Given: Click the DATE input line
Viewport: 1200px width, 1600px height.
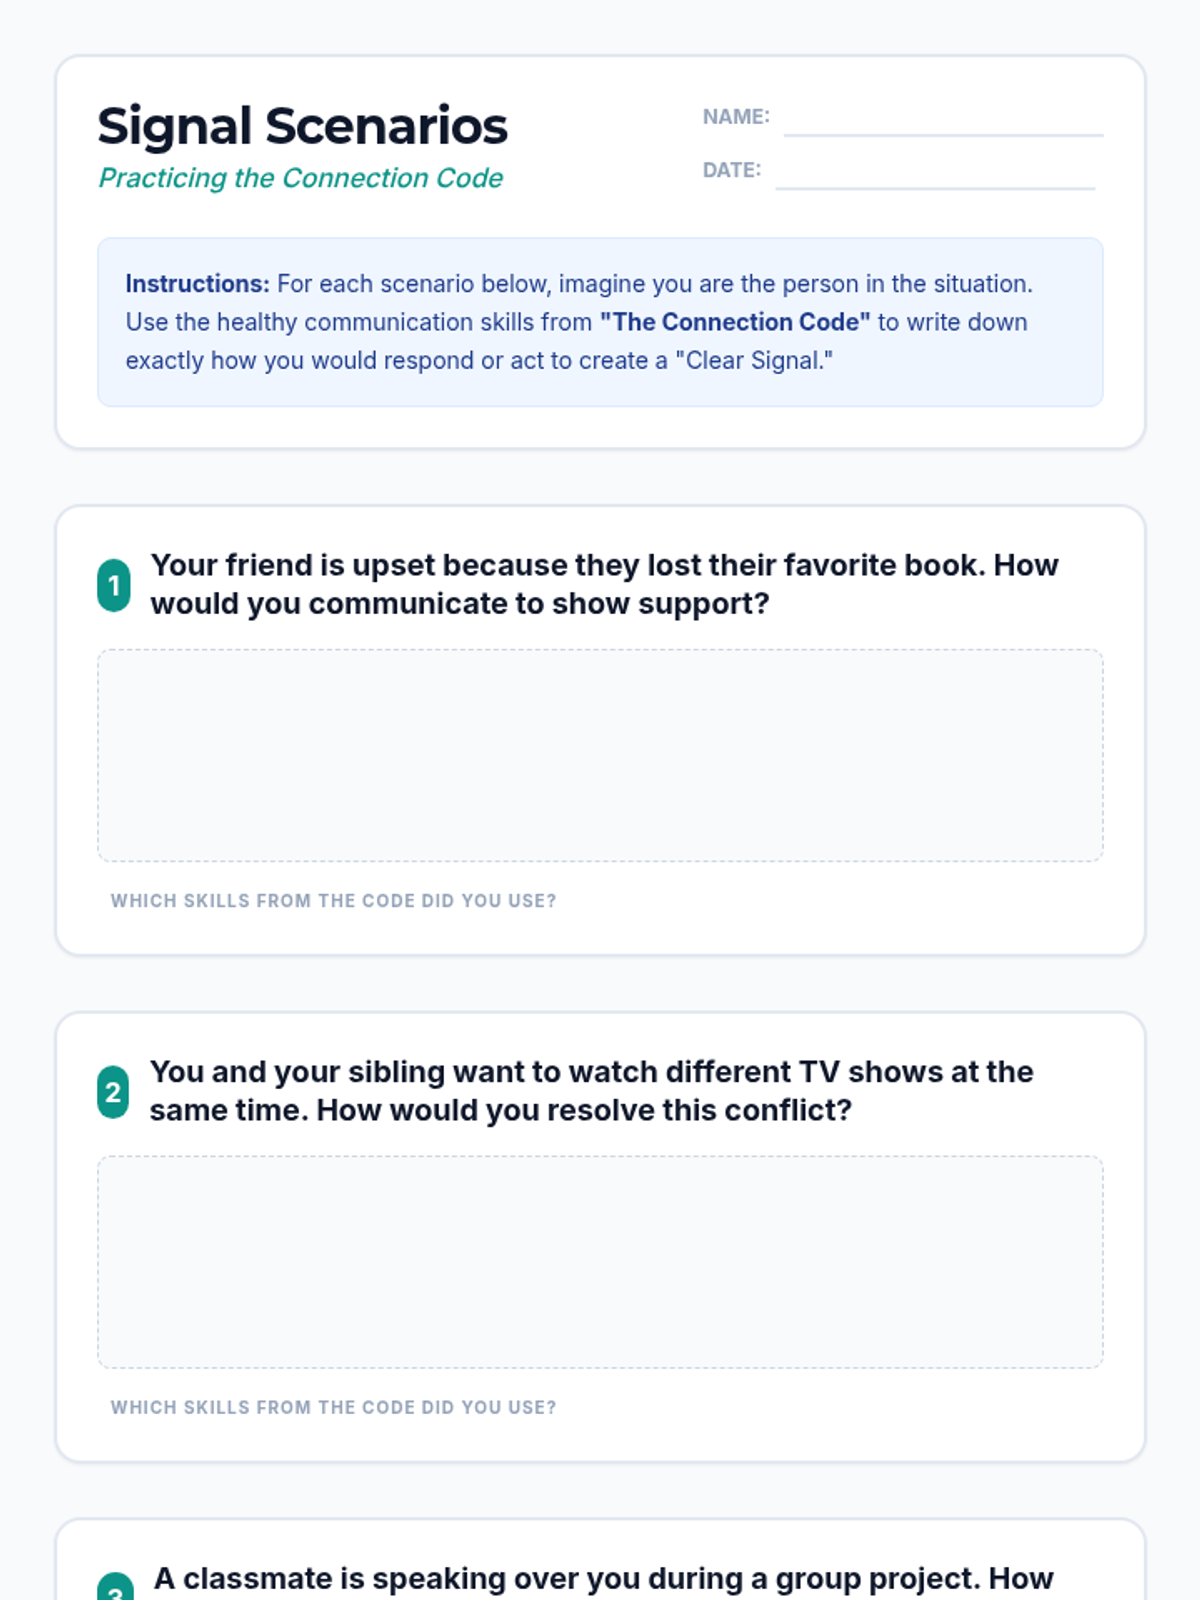Looking at the screenshot, I should tap(935, 173).
